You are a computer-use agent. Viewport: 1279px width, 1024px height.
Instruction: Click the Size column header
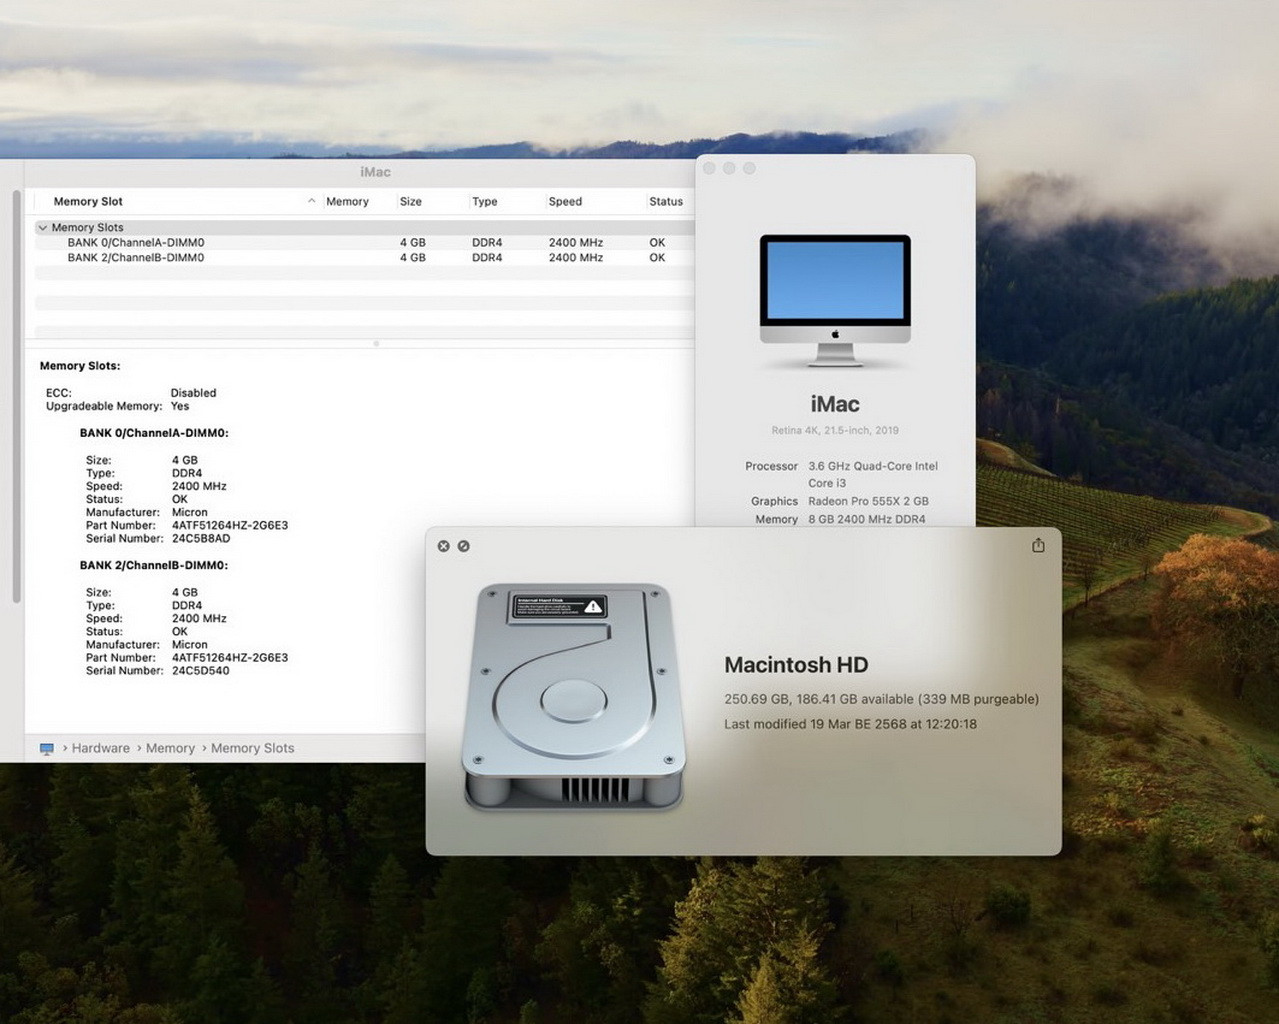[411, 201]
